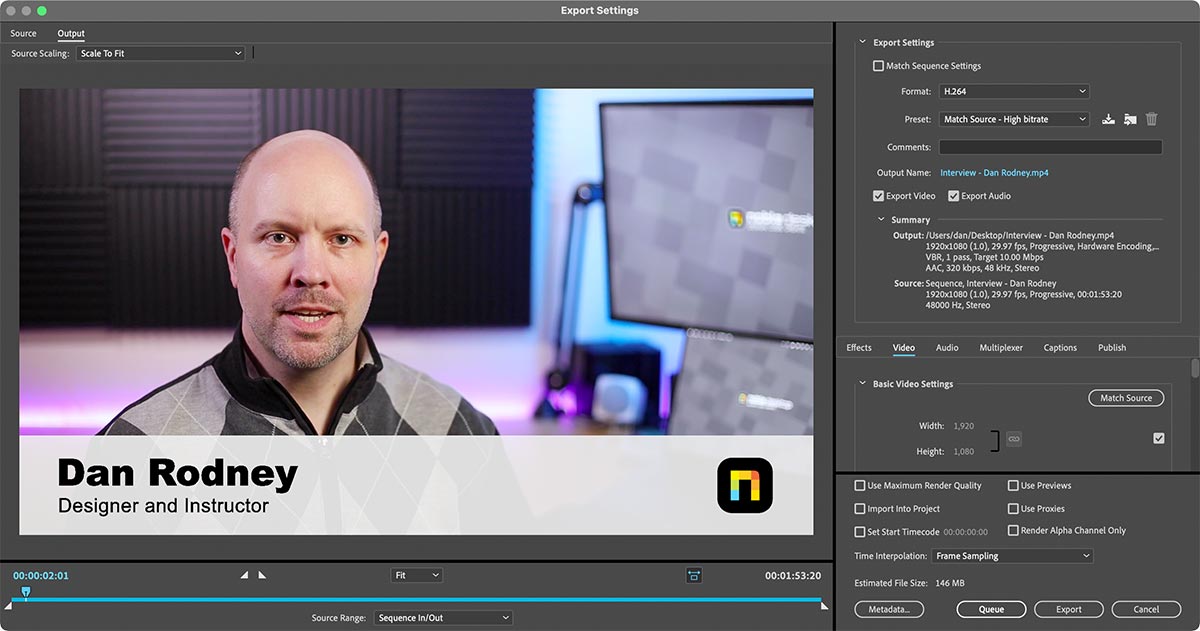Click the Queue button

coord(991,609)
